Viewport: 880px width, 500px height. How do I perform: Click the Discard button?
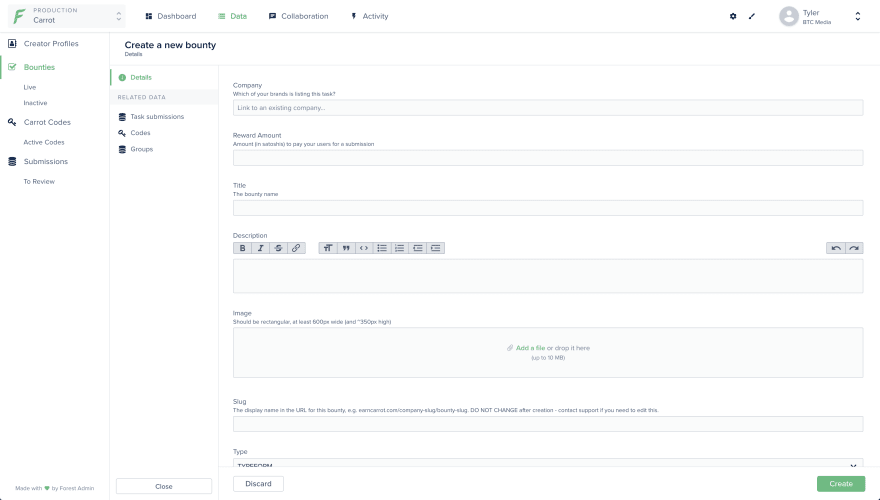[x=258, y=484]
